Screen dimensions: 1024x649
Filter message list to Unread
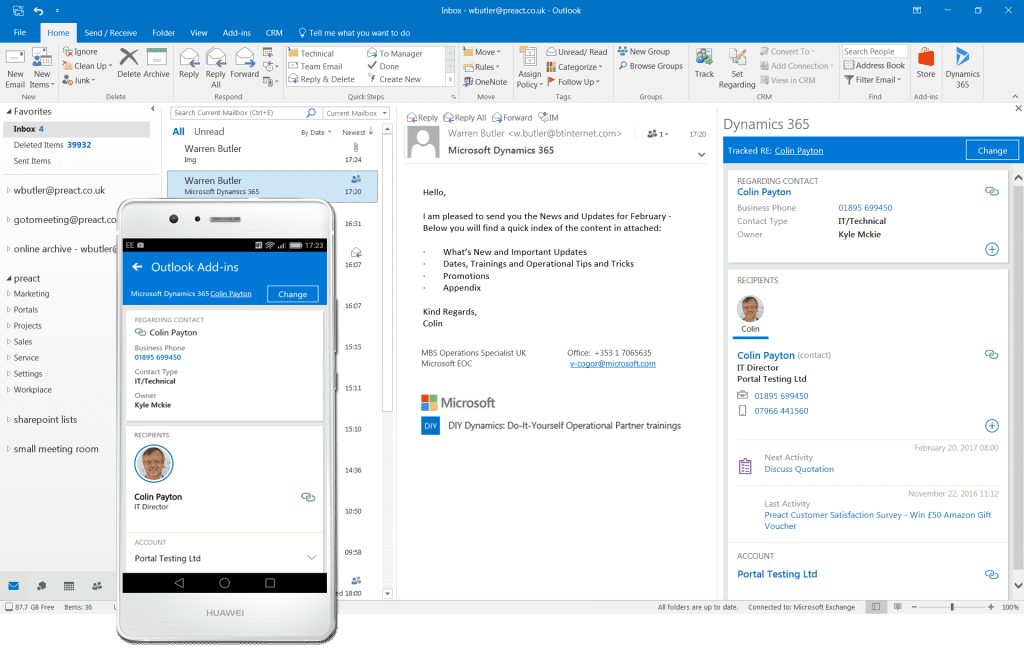coord(209,132)
